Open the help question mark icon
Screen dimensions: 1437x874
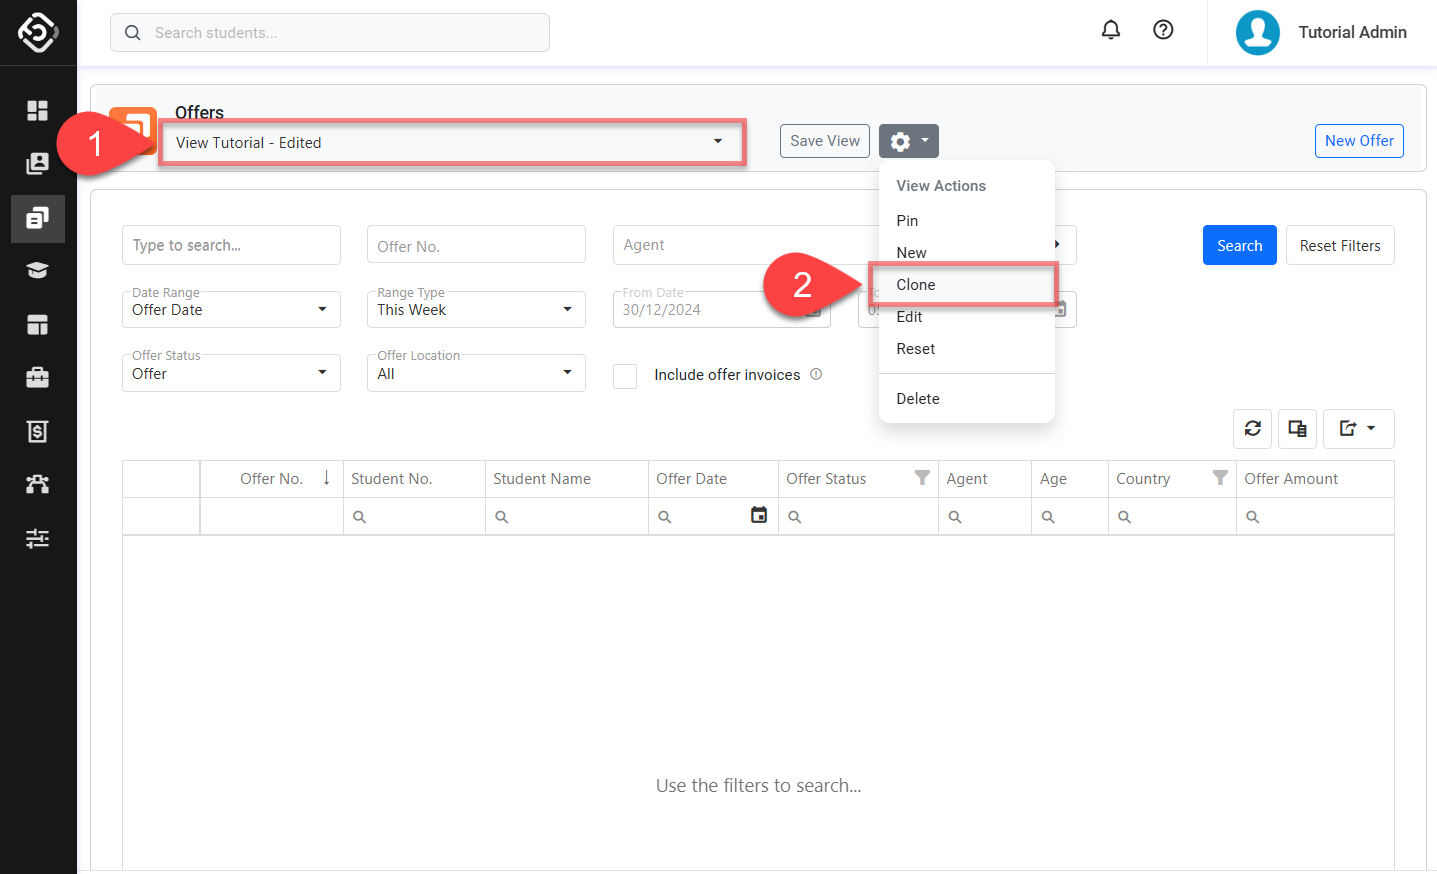(1163, 30)
